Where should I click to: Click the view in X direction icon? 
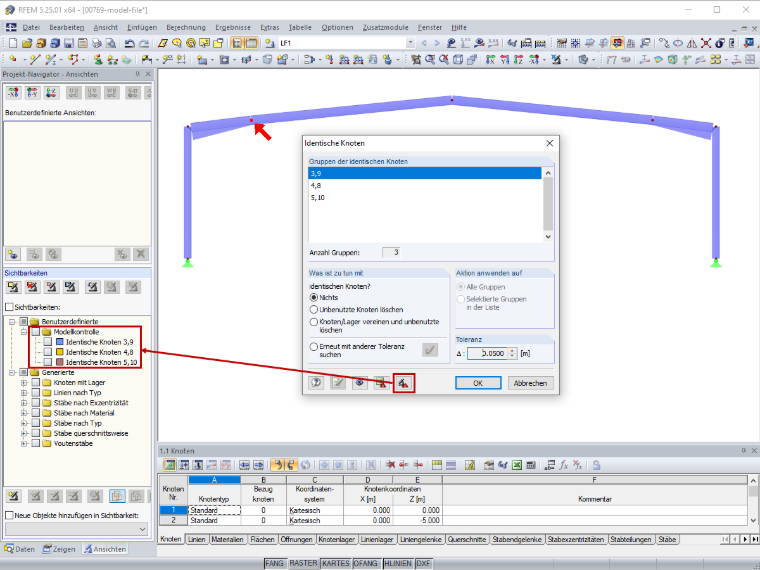[x=491, y=60]
